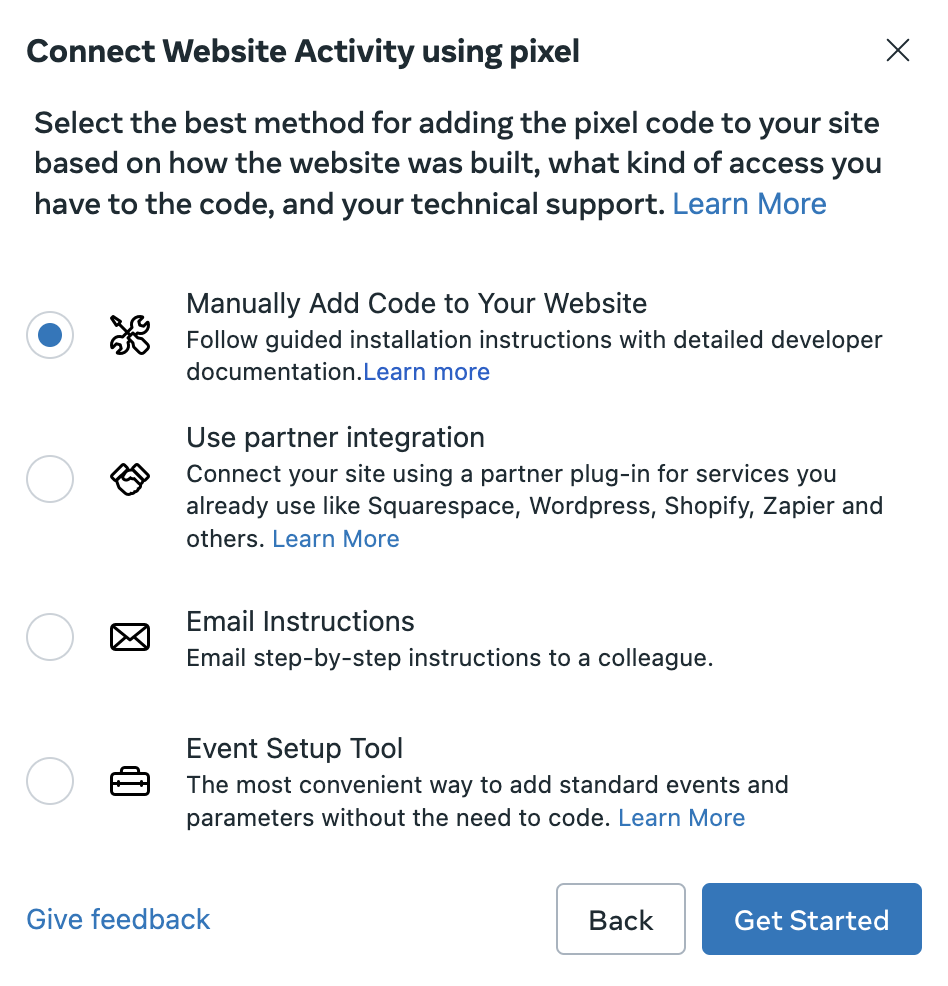Click Learn more under Manually Add Code
The image size is (948, 986).
(426, 371)
